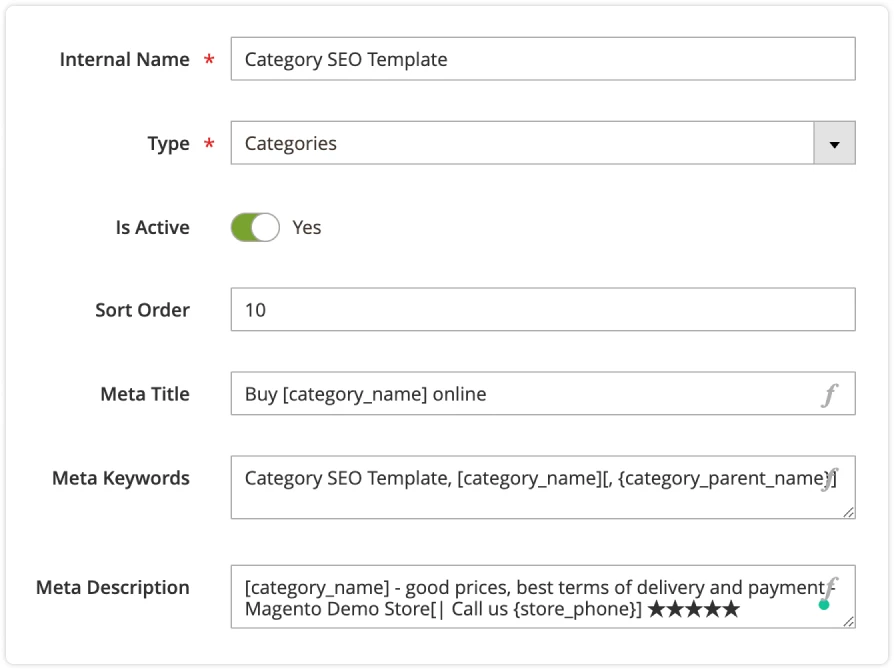Click the resize grip of Meta Keywords textarea
Screen dimensions: 894x670
click(x=849, y=514)
